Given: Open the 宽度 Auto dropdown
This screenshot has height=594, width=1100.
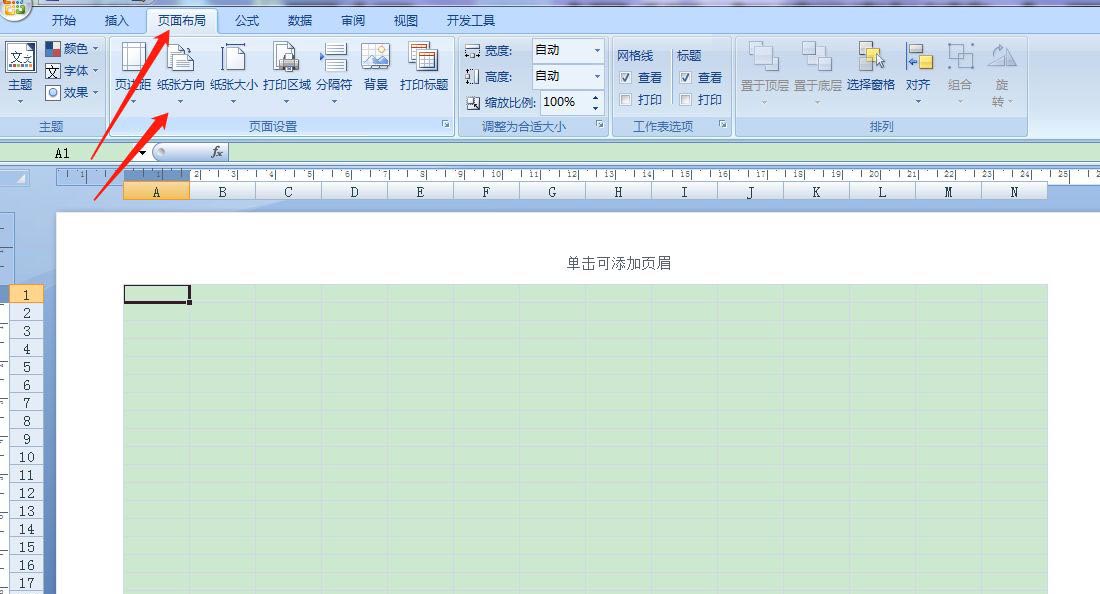Looking at the screenshot, I should (x=595, y=50).
